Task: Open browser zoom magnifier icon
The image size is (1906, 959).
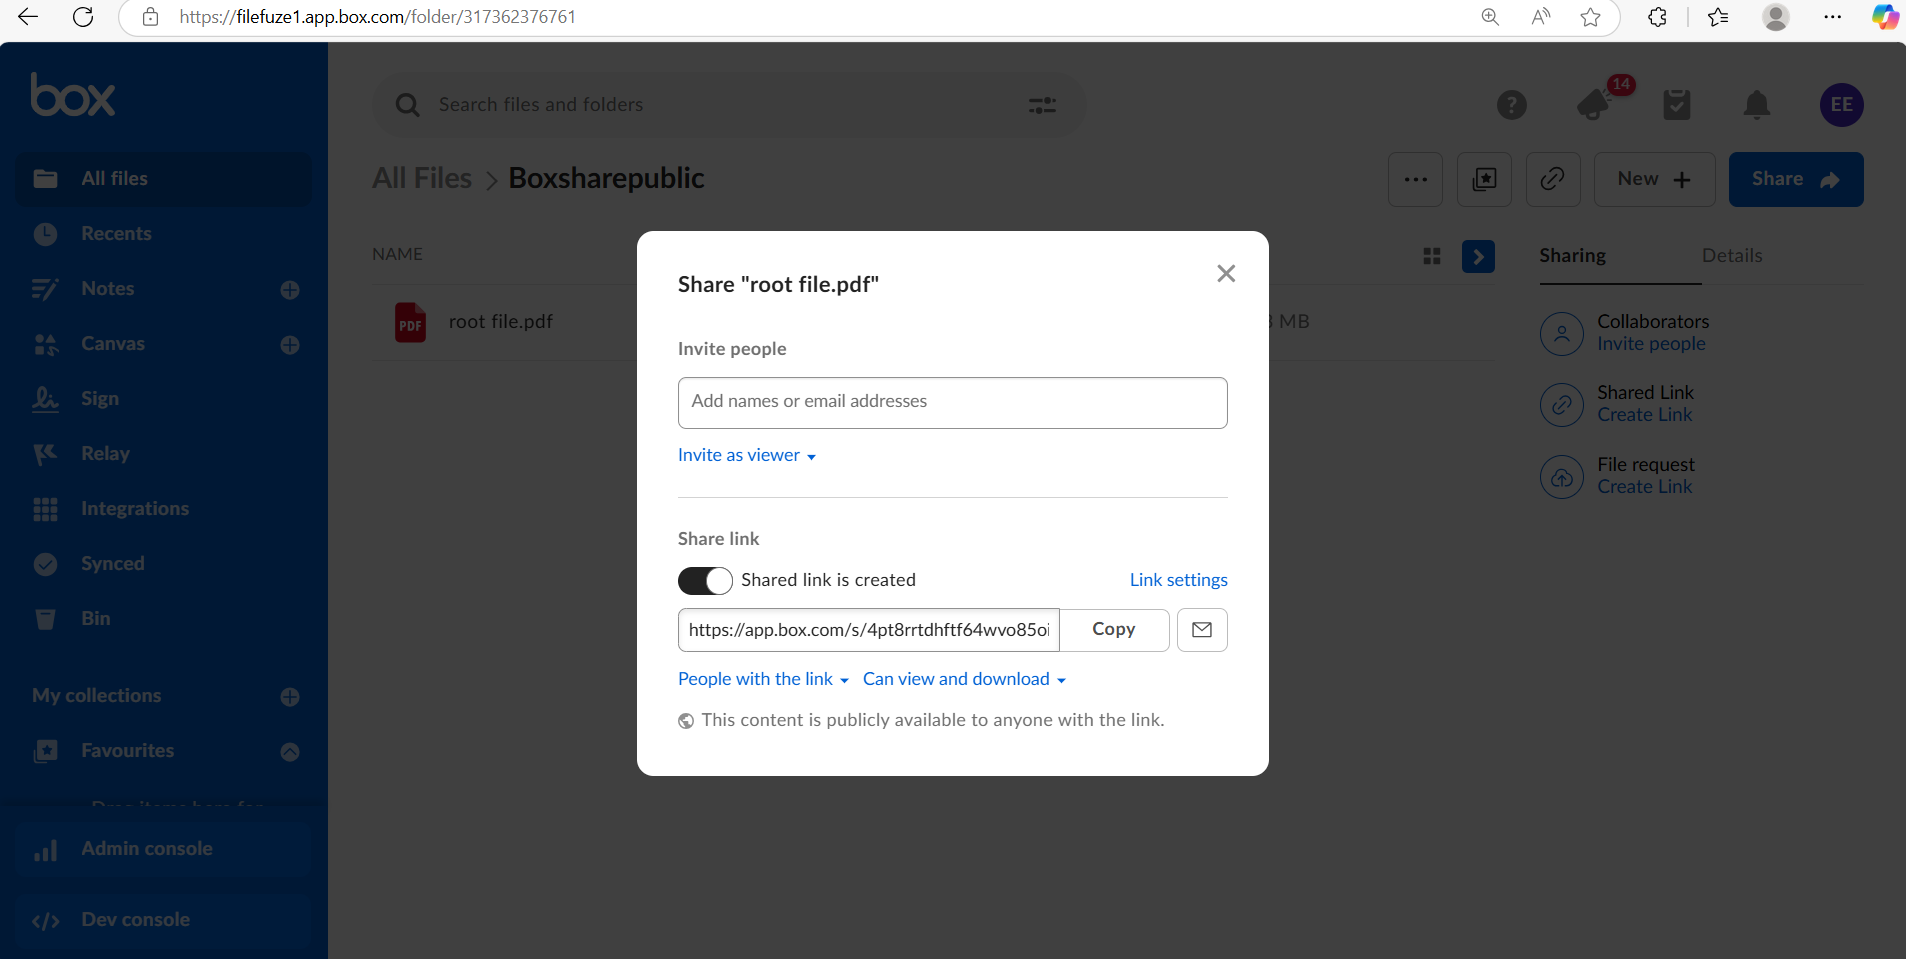Action: [1490, 17]
